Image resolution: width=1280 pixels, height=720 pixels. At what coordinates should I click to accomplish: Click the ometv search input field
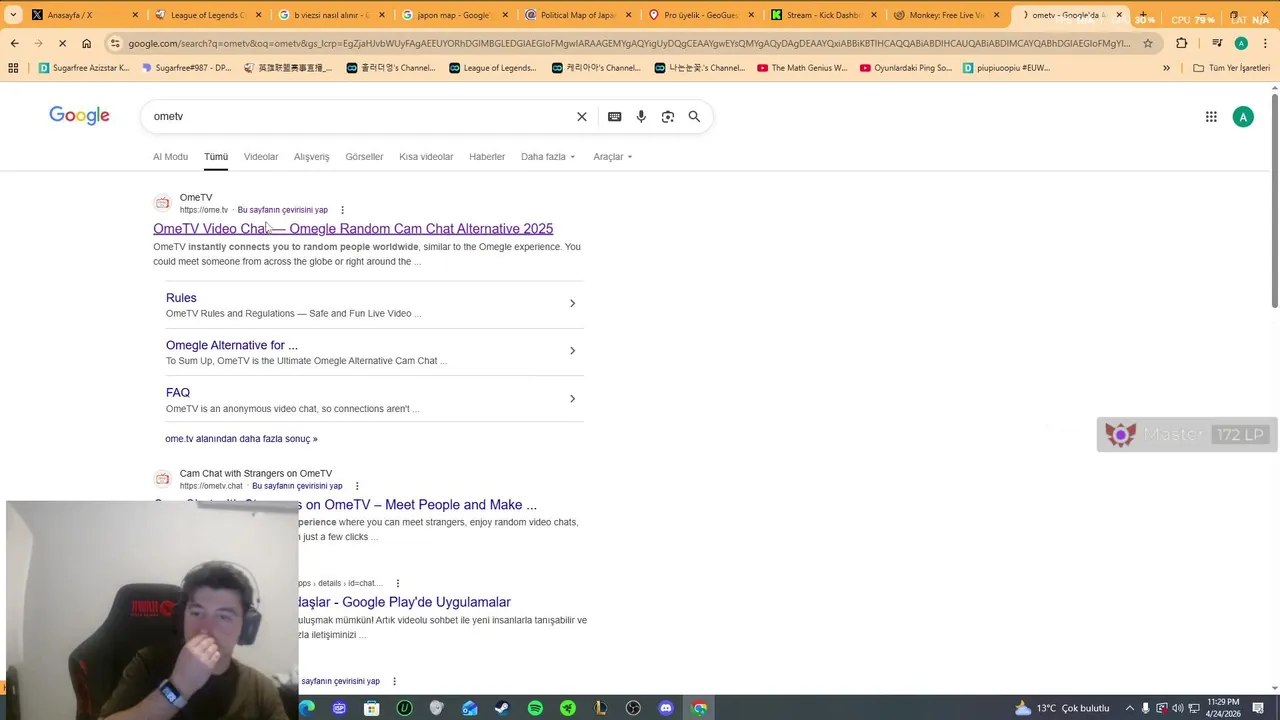click(x=360, y=116)
